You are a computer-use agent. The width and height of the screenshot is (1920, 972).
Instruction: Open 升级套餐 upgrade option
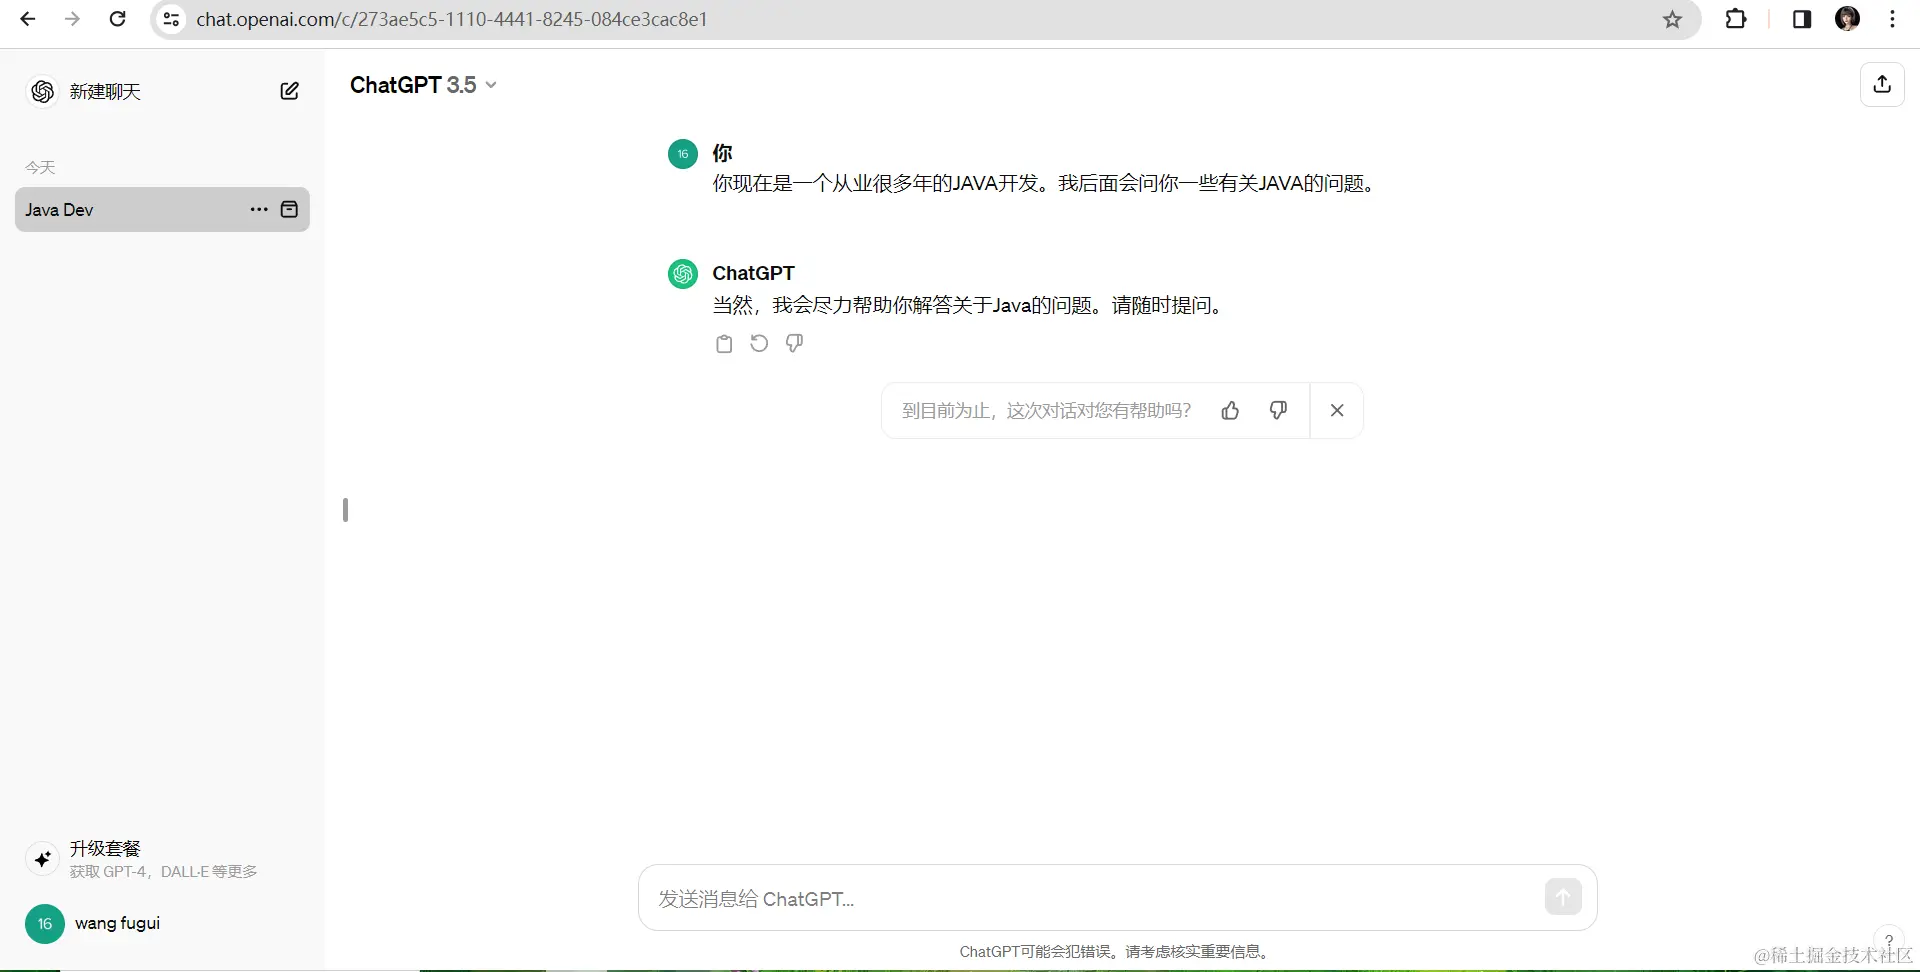[162, 858]
